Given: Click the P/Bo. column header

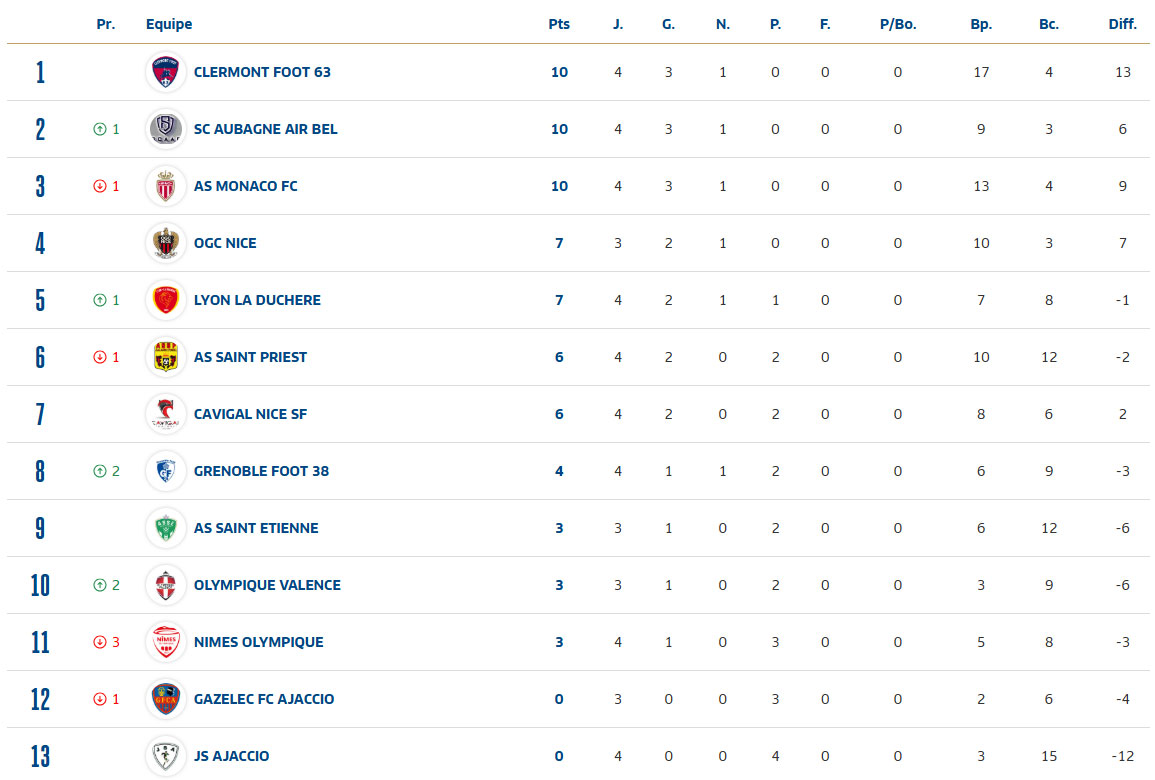Looking at the screenshot, I should [897, 24].
